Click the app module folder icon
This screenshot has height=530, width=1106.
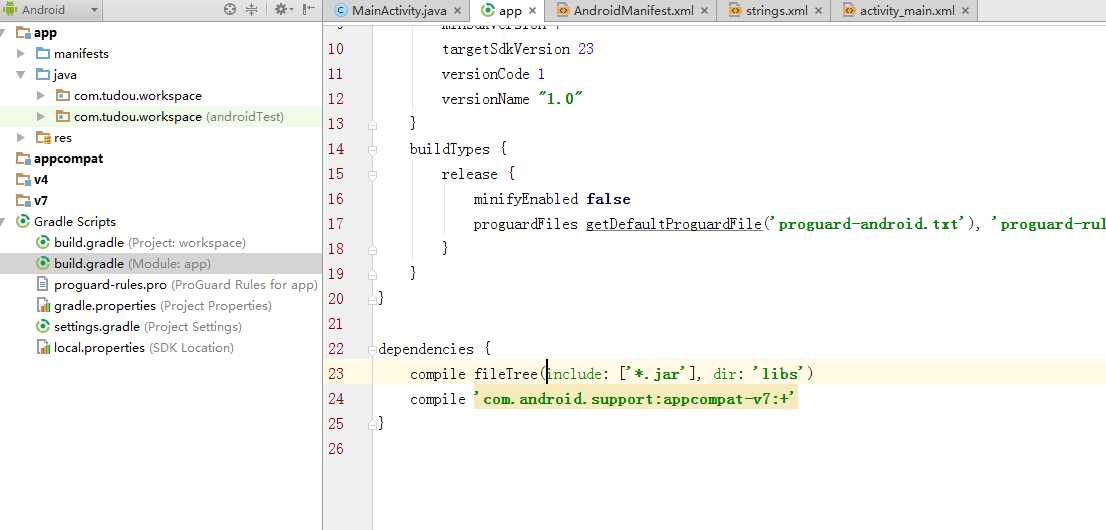click(23, 32)
